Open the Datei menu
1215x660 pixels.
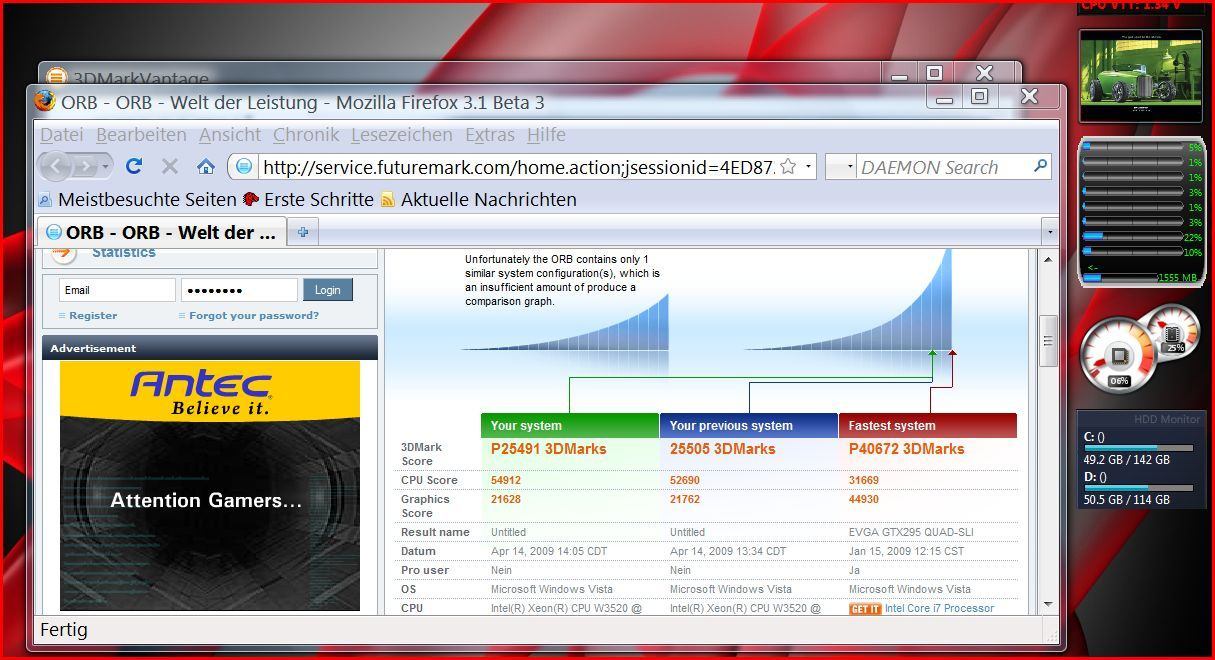tap(61, 134)
